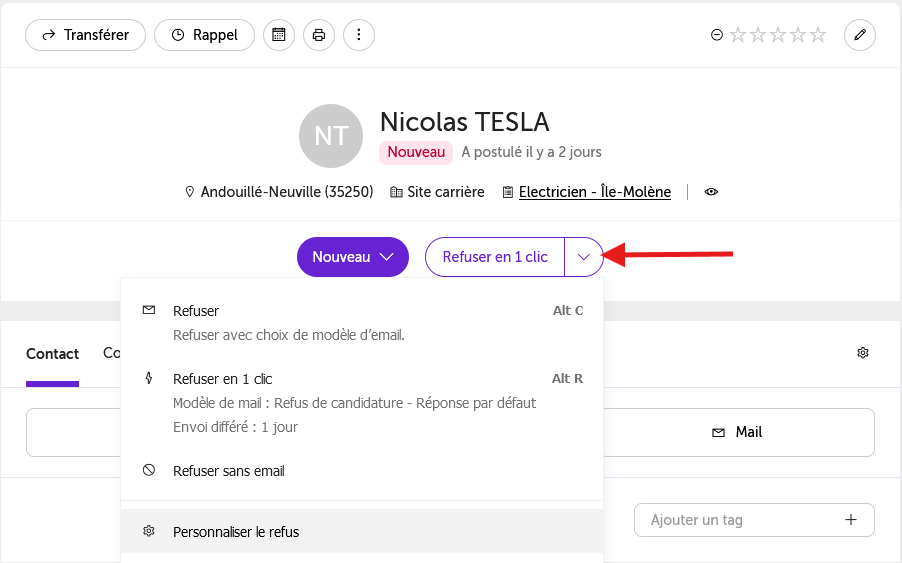
Task: Clear the rating with the minus icon
Action: [x=717, y=35]
